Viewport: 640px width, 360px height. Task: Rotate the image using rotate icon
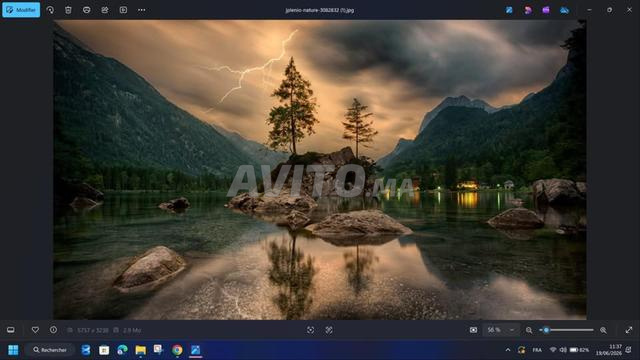click(50, 10)
